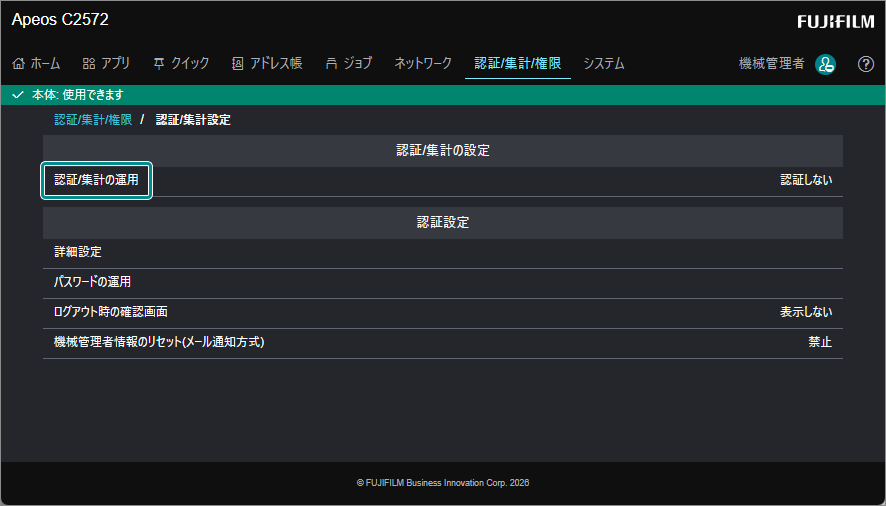Click the FUJIFILM Business Innovation Corp. copyright text

pos(443,483)
